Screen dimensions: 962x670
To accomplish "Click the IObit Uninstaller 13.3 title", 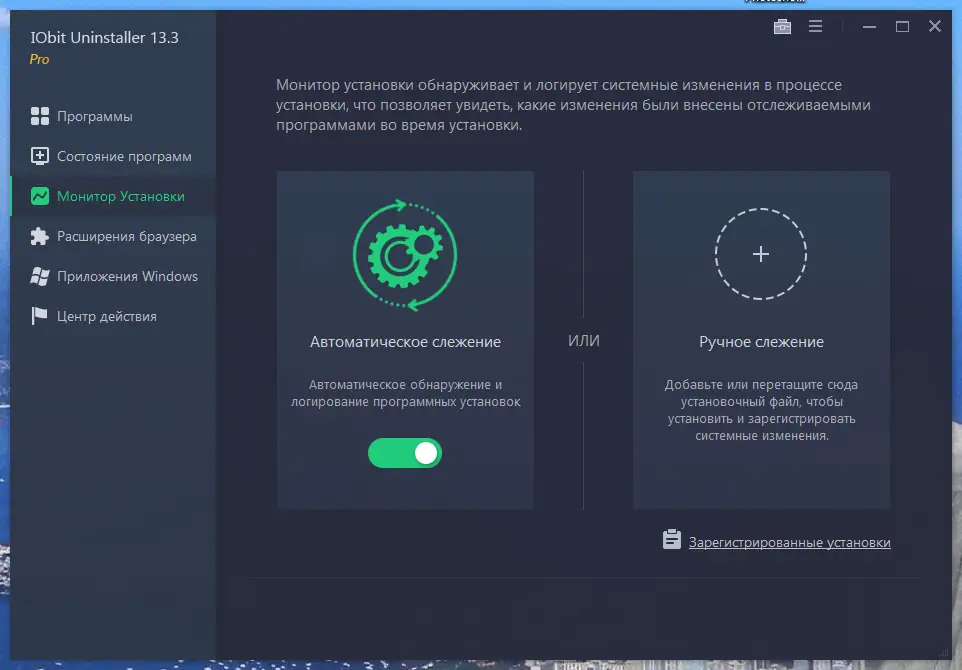I will [104, 37].
